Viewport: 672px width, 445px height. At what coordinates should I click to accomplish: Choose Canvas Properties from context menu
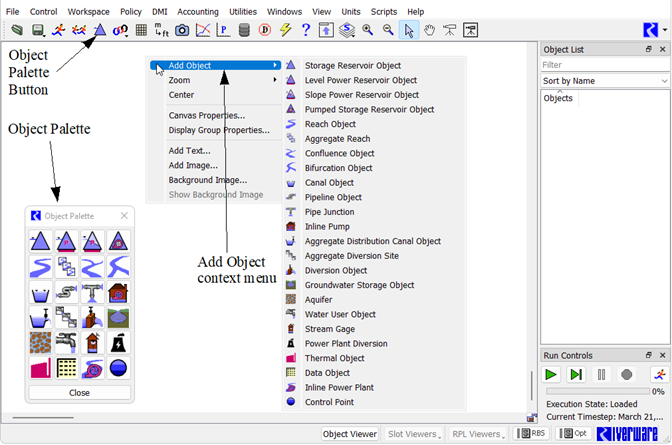point(206,115)
